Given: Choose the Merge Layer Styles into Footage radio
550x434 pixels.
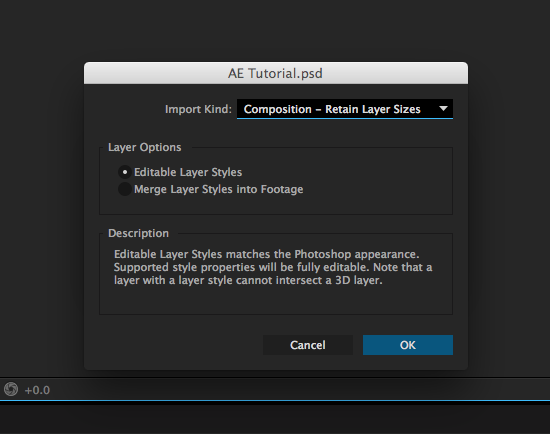Looking at the screenshot, I should pos(125,189).
